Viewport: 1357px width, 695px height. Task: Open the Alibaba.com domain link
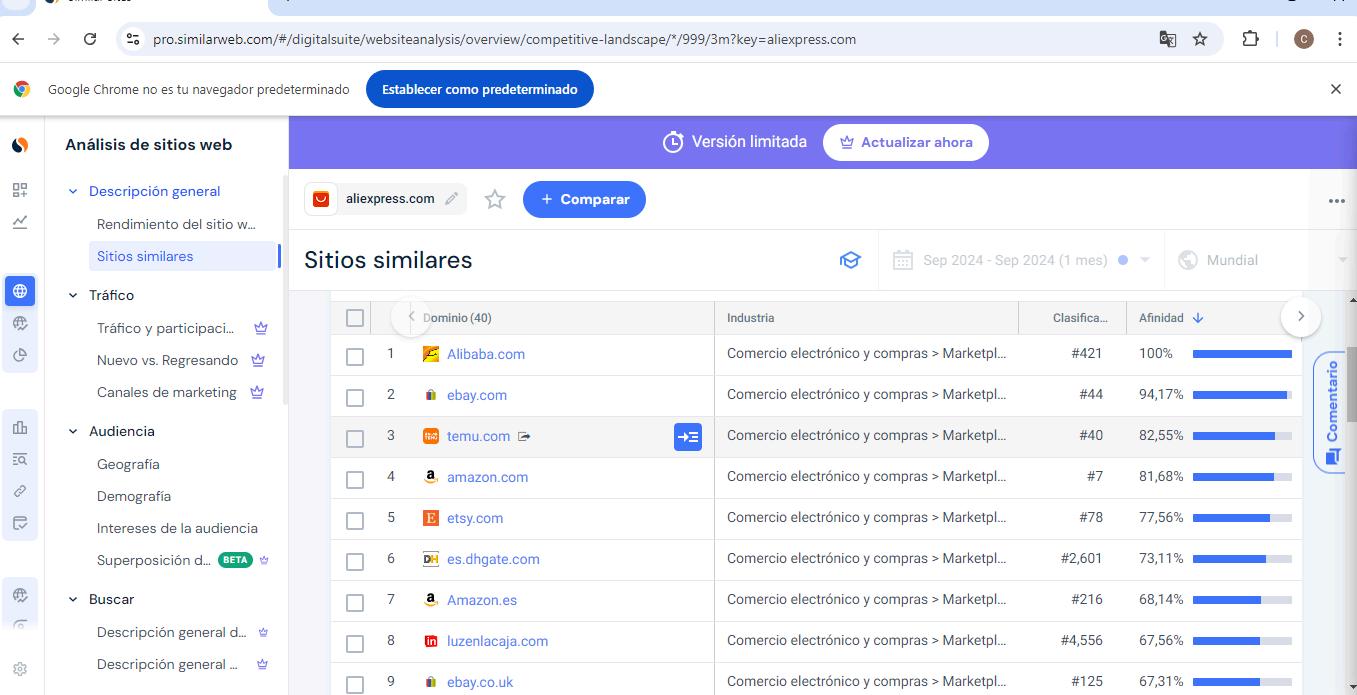[x=486, y=354]
